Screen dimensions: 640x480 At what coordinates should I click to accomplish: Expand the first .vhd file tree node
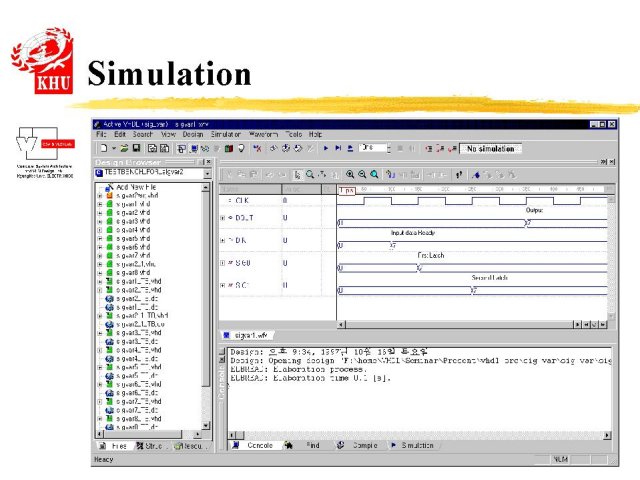click(100, 196)
